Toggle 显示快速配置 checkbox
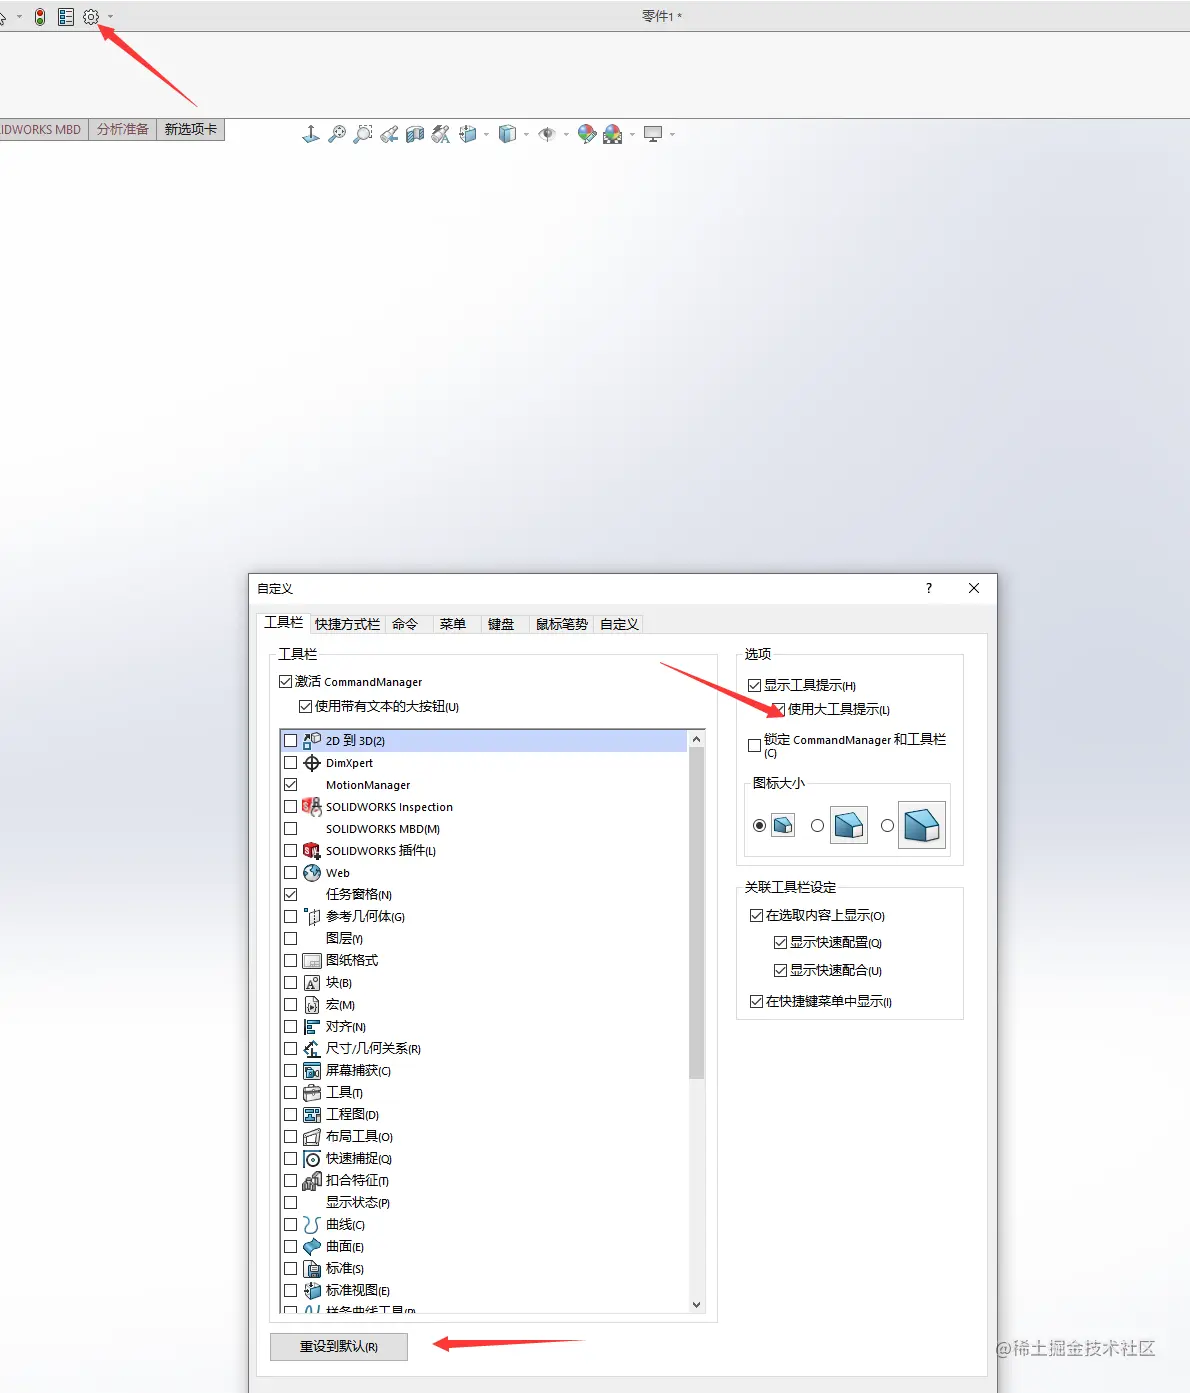1190x1393 pixels. coord(781,943)
